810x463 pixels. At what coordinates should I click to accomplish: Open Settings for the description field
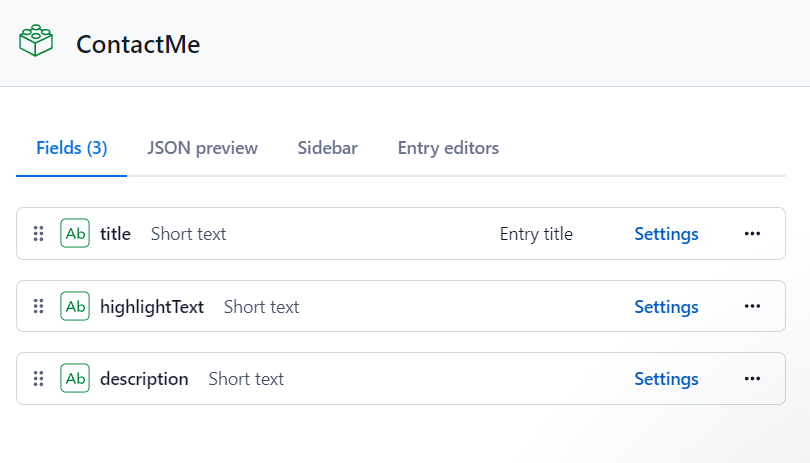point(666,378)
